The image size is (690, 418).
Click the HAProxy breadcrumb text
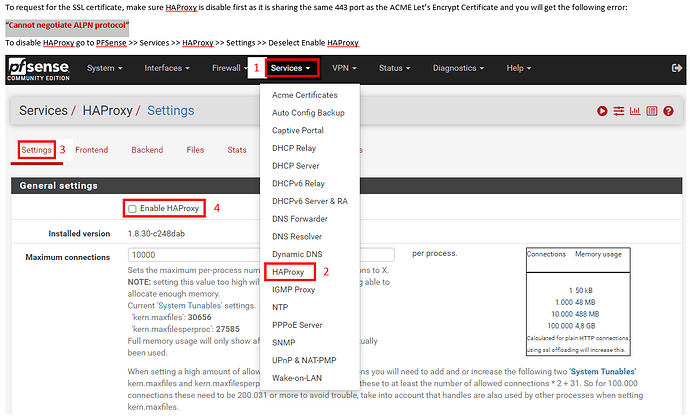tap(107, 110)
